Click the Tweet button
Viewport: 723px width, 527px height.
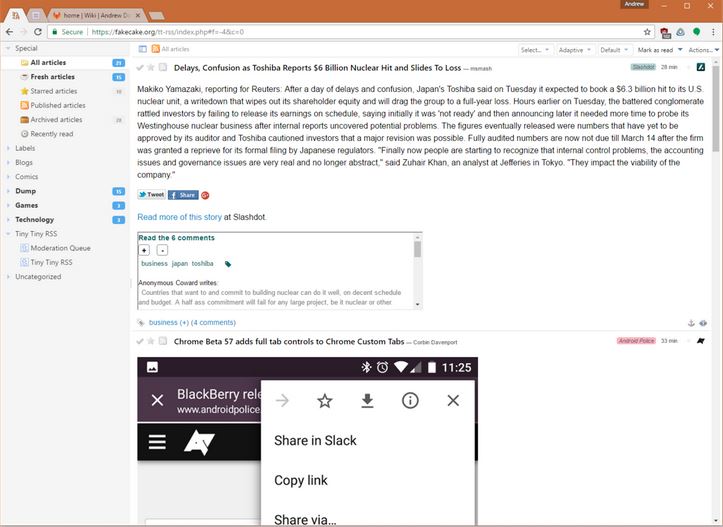(151, 195)
